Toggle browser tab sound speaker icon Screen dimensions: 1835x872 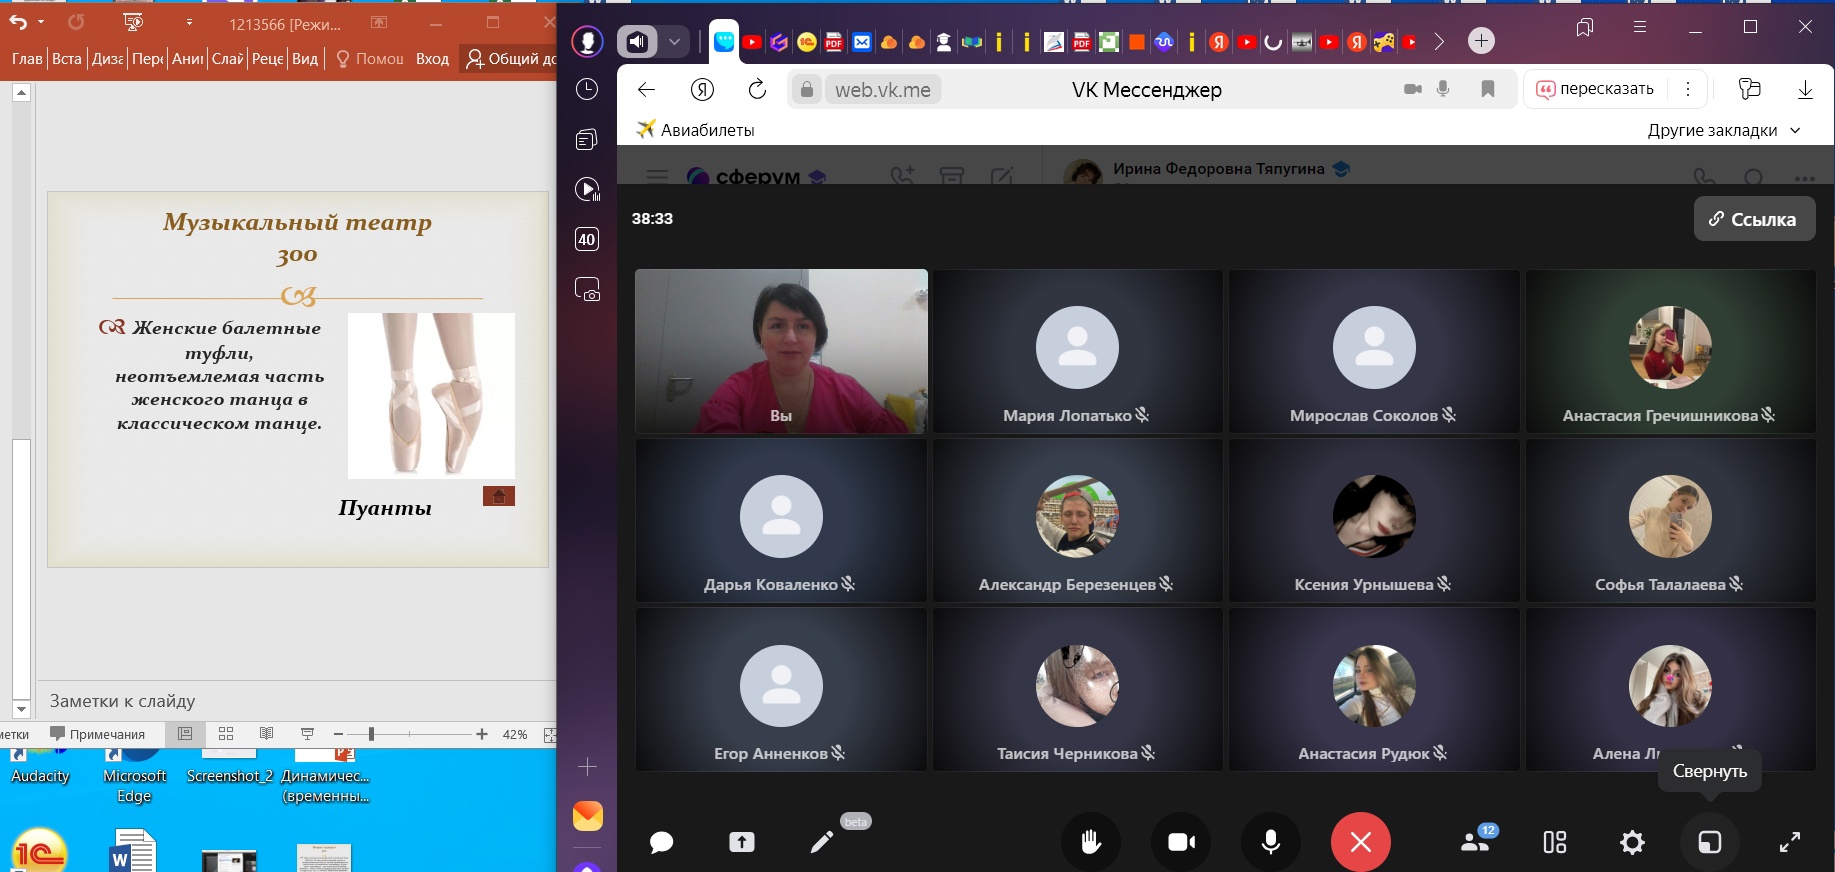point(638,42)
